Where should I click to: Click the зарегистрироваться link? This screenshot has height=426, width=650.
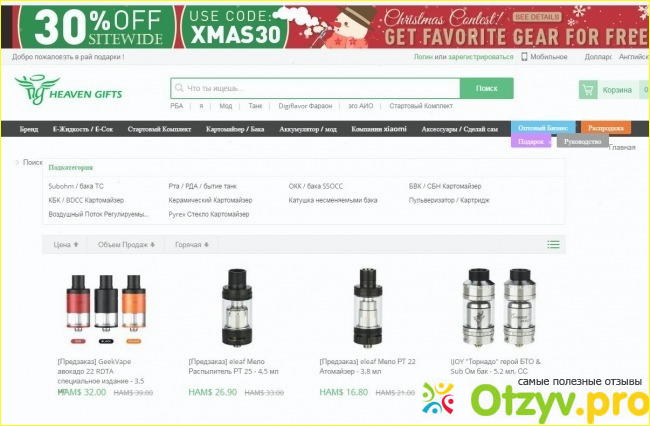(480, 57)
